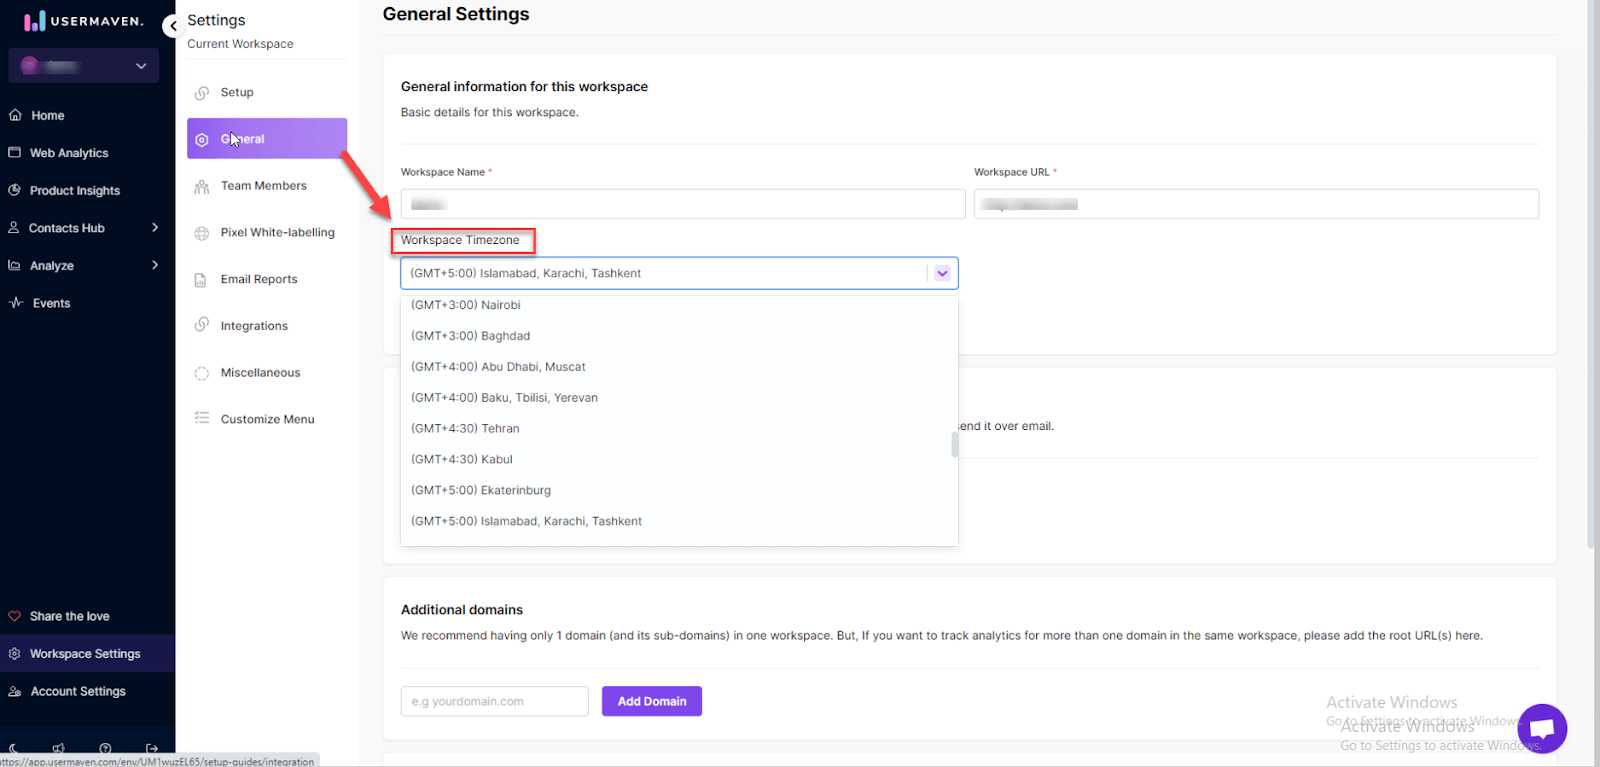Screen dimensions: 1600x767
Task: Click the timezone list scrollbar thumb
Action: [955, 445]
